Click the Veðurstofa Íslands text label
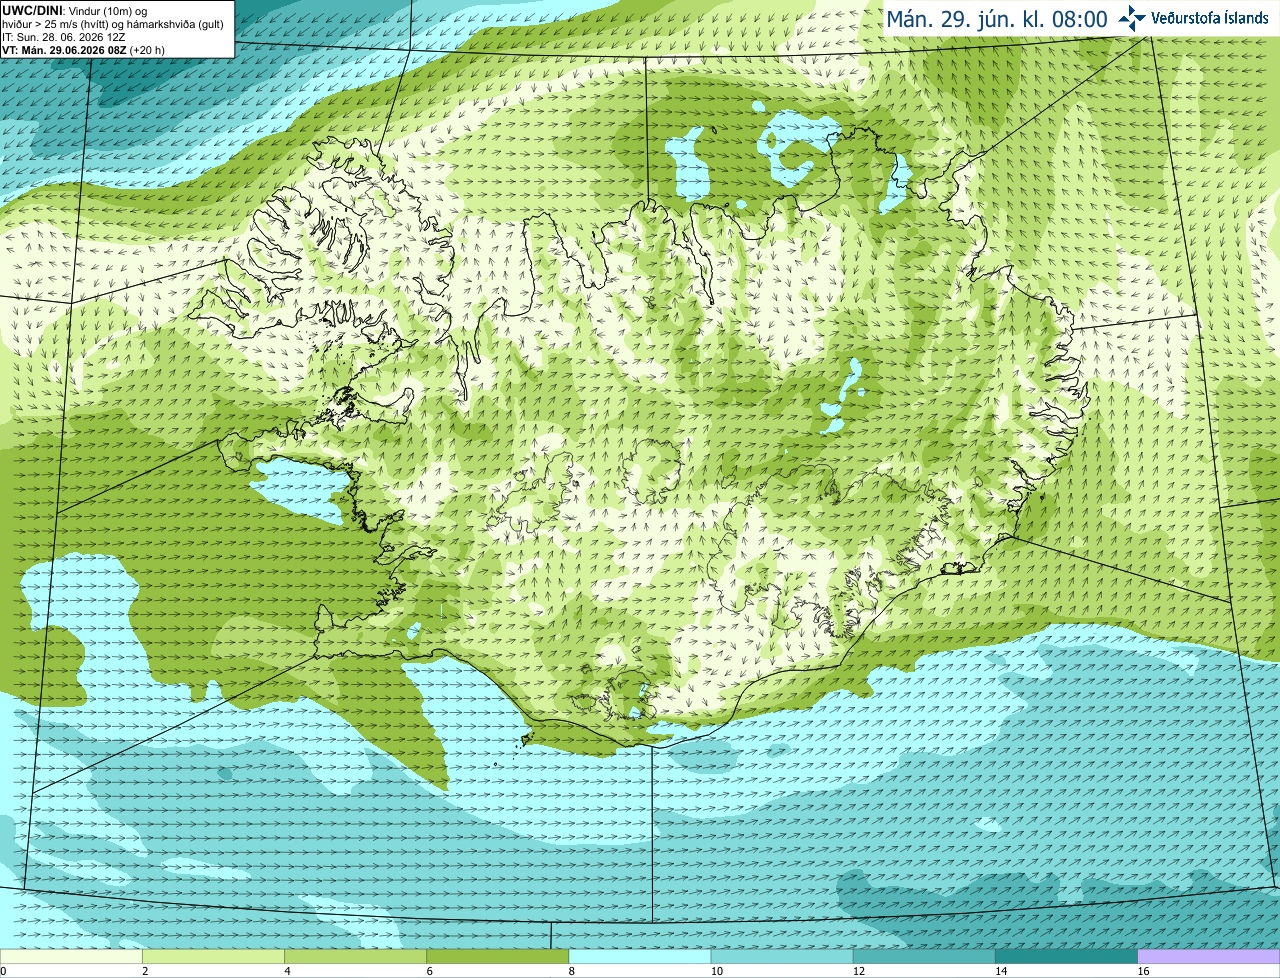 pyautogui.click(x=1209, y=18)
